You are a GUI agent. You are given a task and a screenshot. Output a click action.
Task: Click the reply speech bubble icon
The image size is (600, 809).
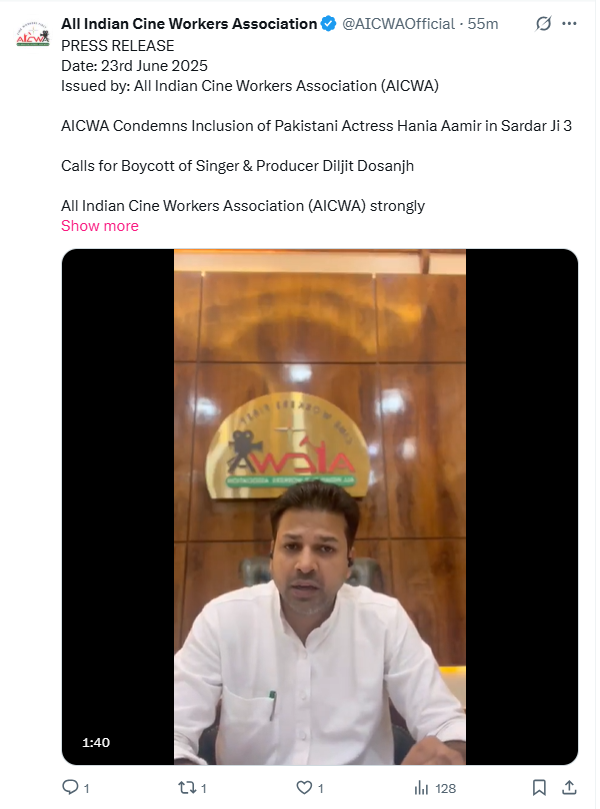pyautogui.click(x=70, y=787)
